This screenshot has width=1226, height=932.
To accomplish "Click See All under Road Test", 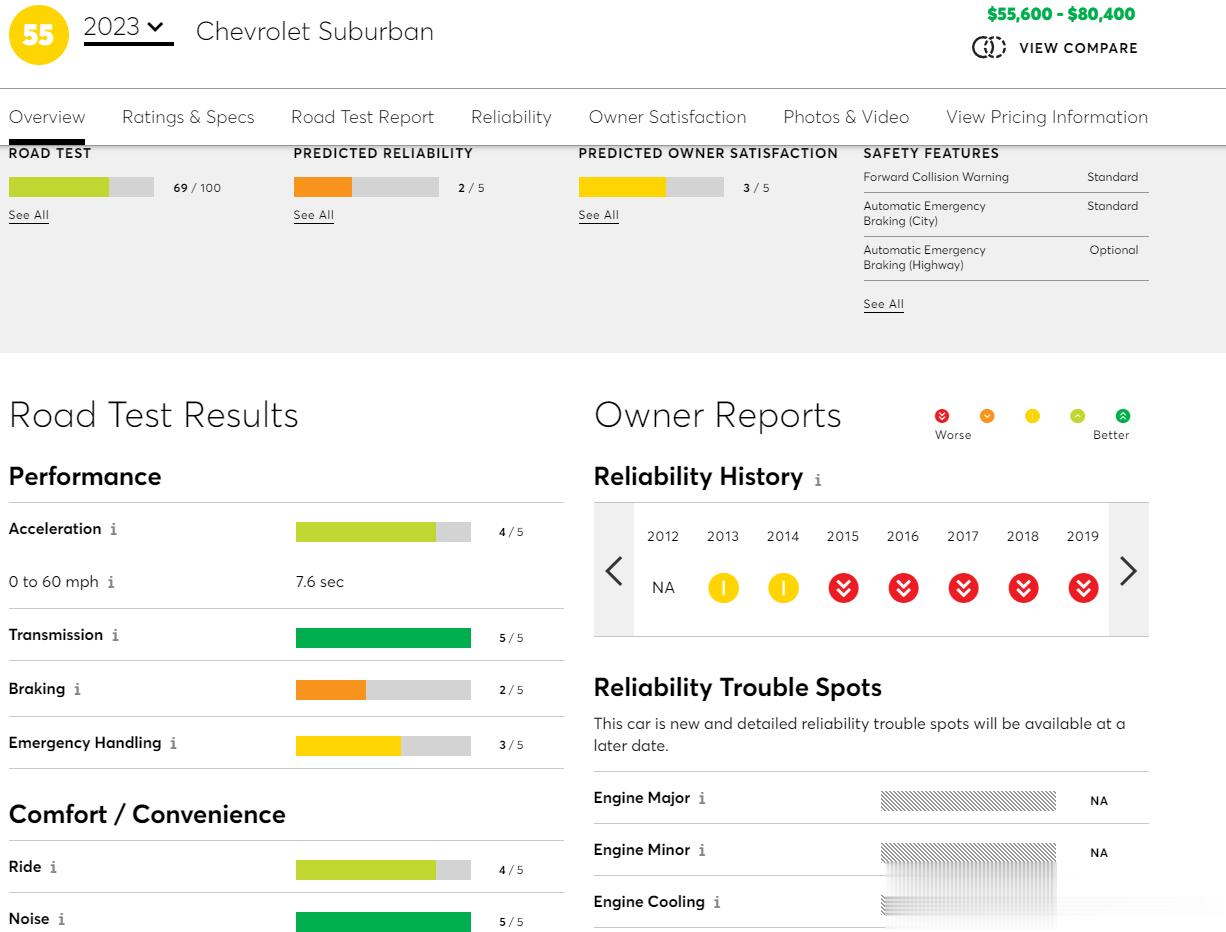I will (29, 215).
